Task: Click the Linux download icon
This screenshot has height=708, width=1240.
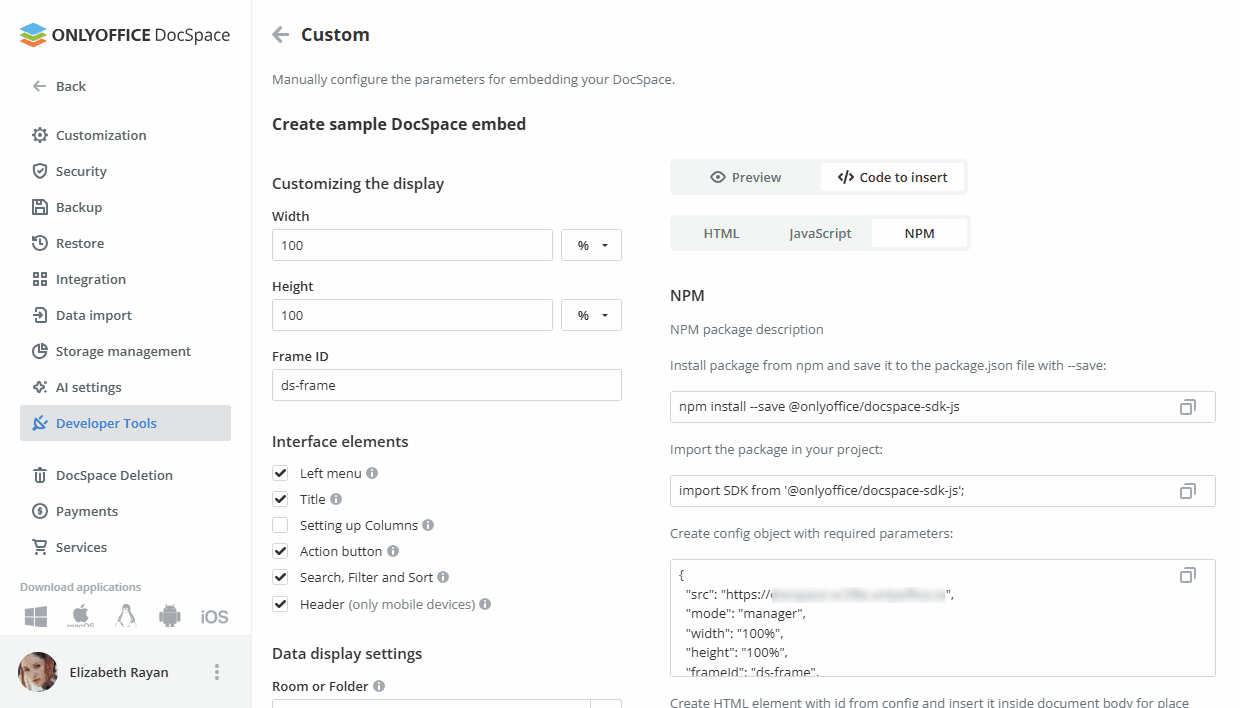Action: 125,616
